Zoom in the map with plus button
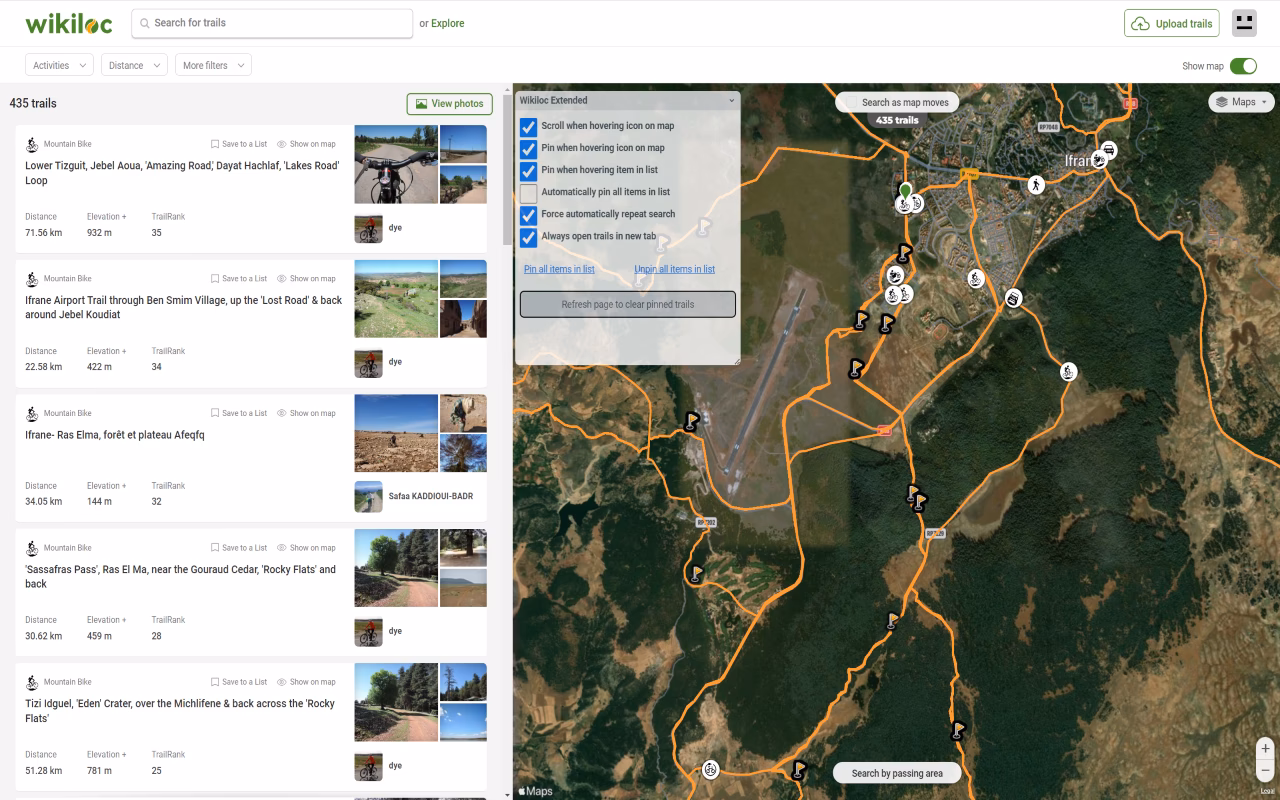Image resolution: width=1280 pixels, height=800 pixels. 1265,748
